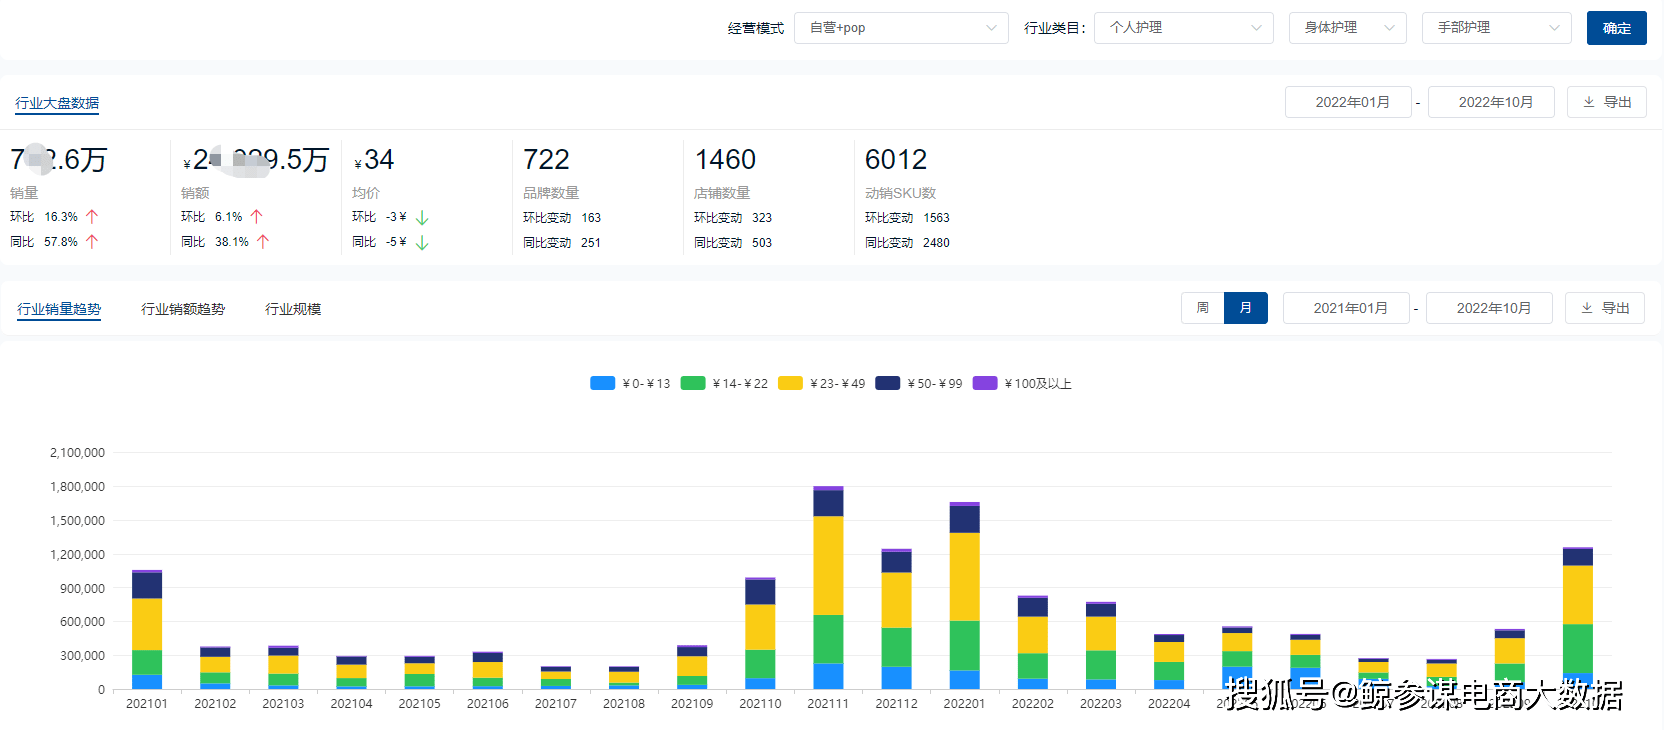Click 环比变动 323 under store count

pyautogui.click(x=733, y=218)
